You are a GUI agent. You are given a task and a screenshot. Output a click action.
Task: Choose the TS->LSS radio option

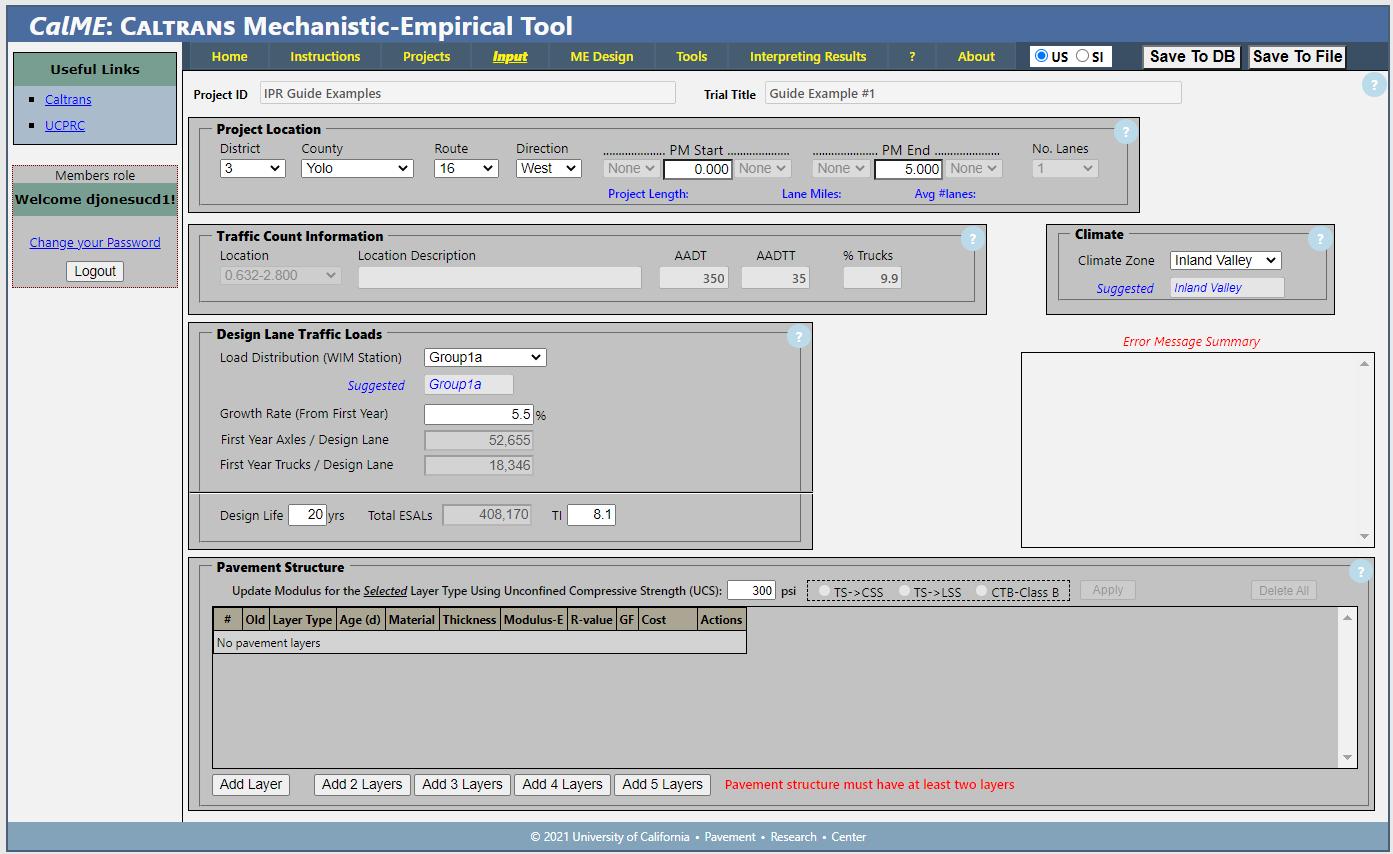[904, 591]
